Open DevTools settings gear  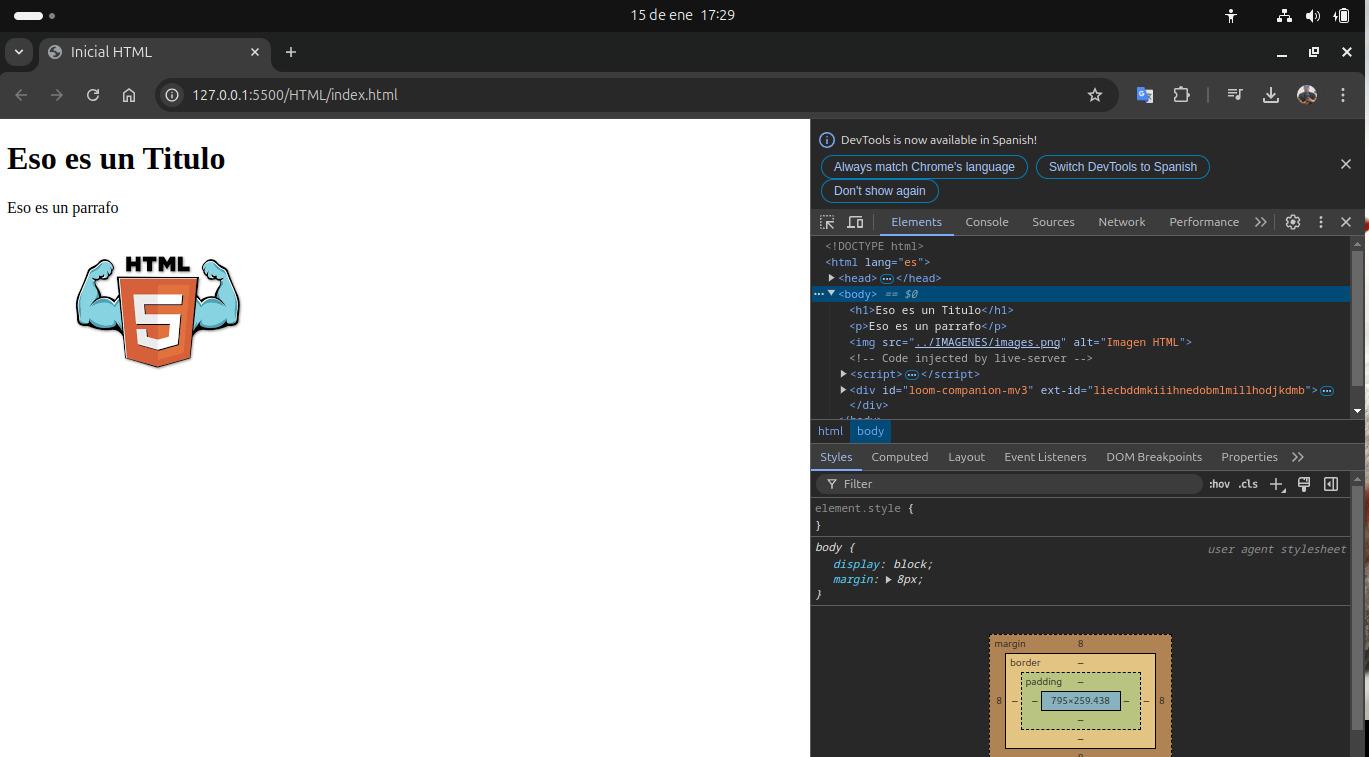tap(1293, 222)
